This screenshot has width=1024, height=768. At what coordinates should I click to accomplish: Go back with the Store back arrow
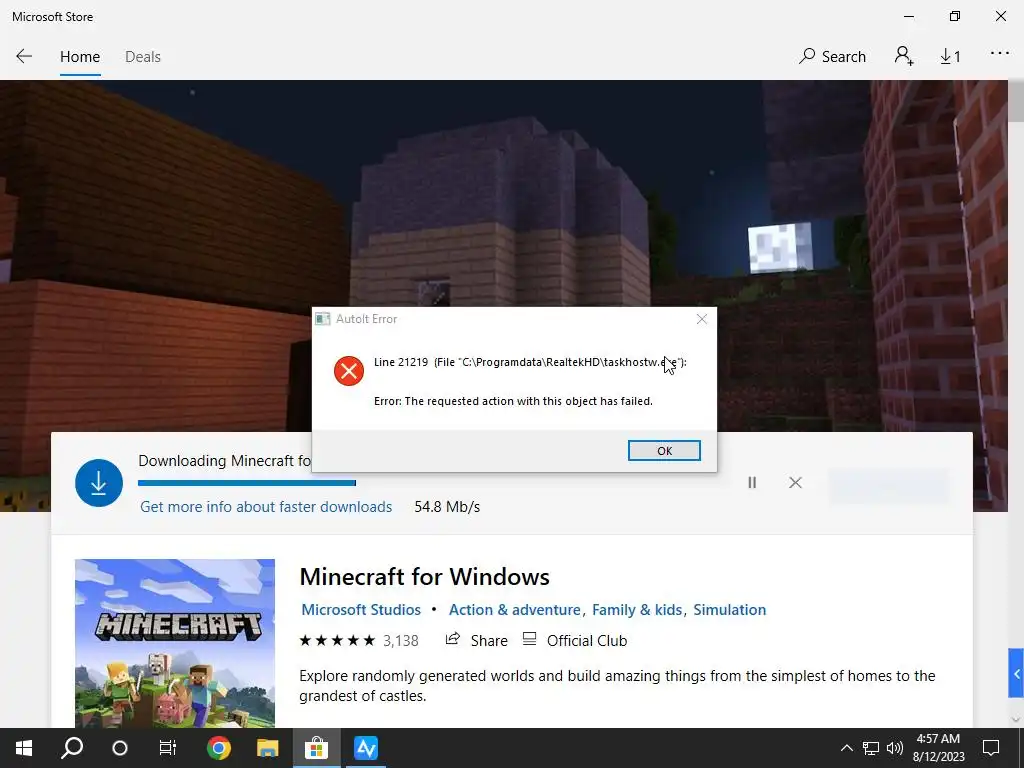click(24, 57)
